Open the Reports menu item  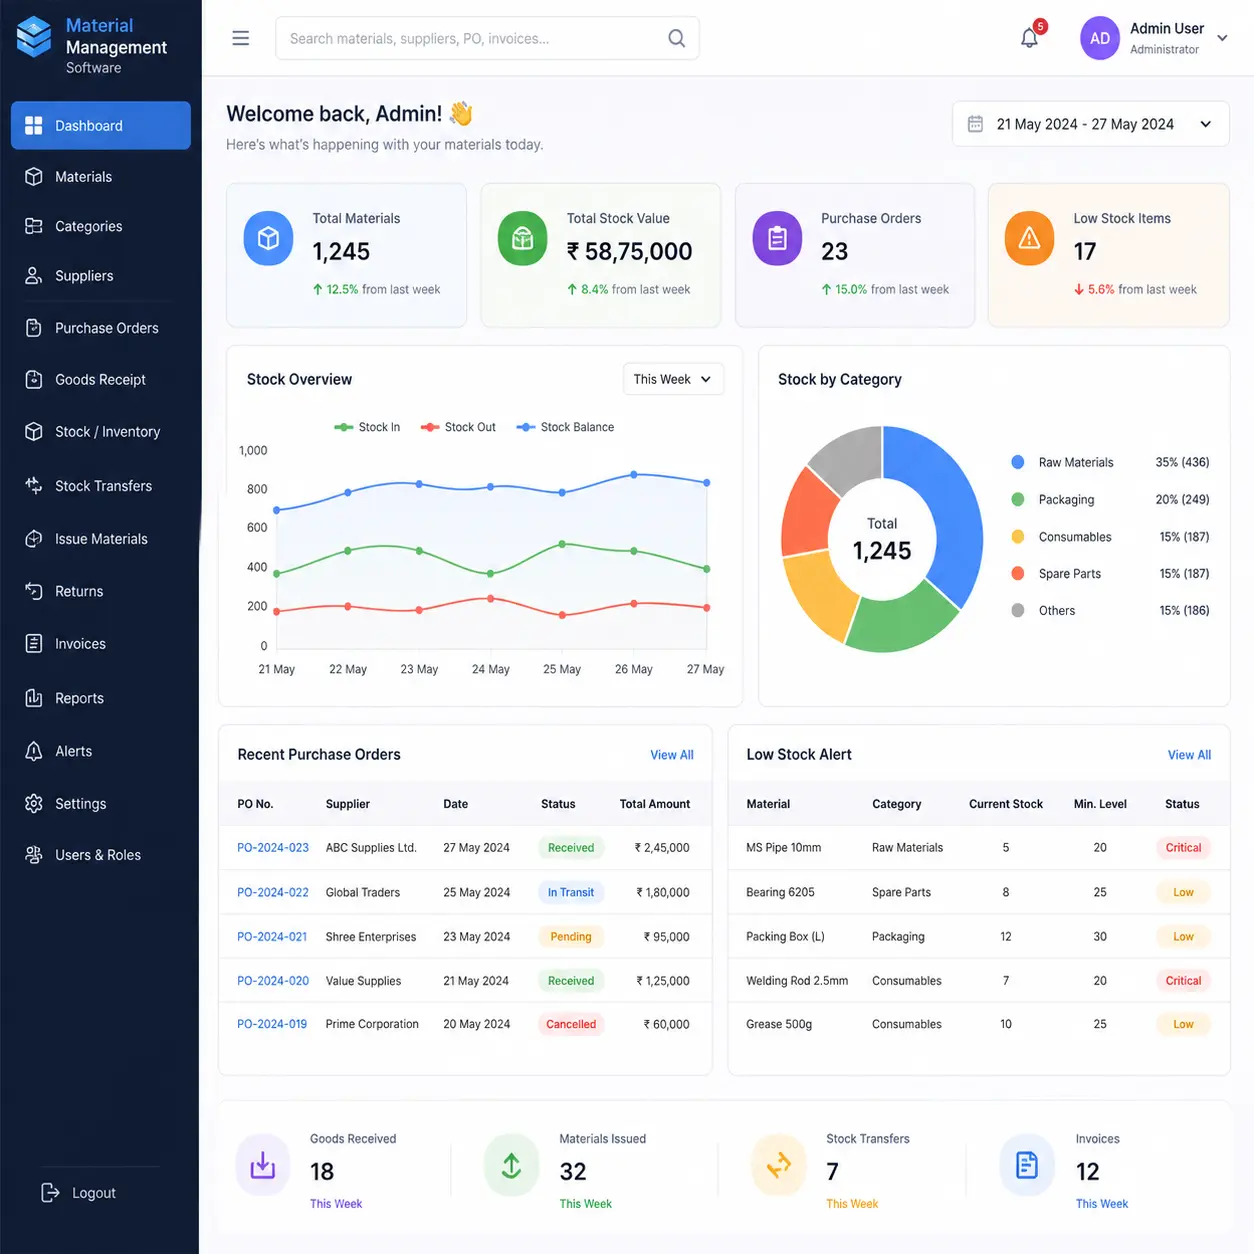(x=101, y=698)
